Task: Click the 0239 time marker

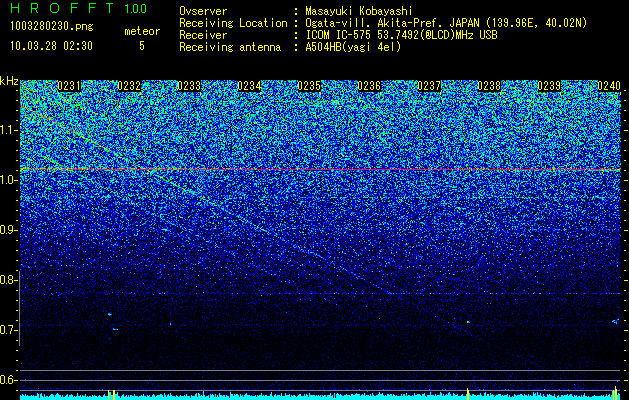Action: pos(549,86)
